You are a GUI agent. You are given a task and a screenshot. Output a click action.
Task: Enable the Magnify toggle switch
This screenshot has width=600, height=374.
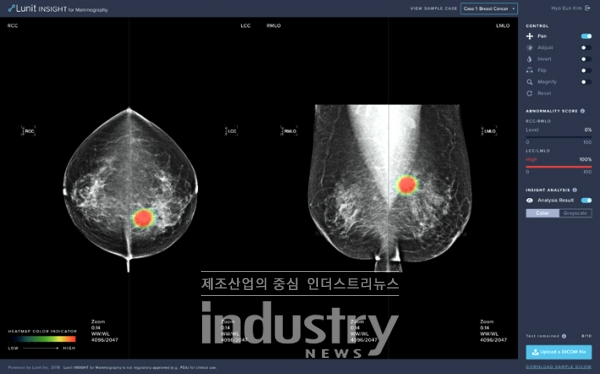pos(586,82)
